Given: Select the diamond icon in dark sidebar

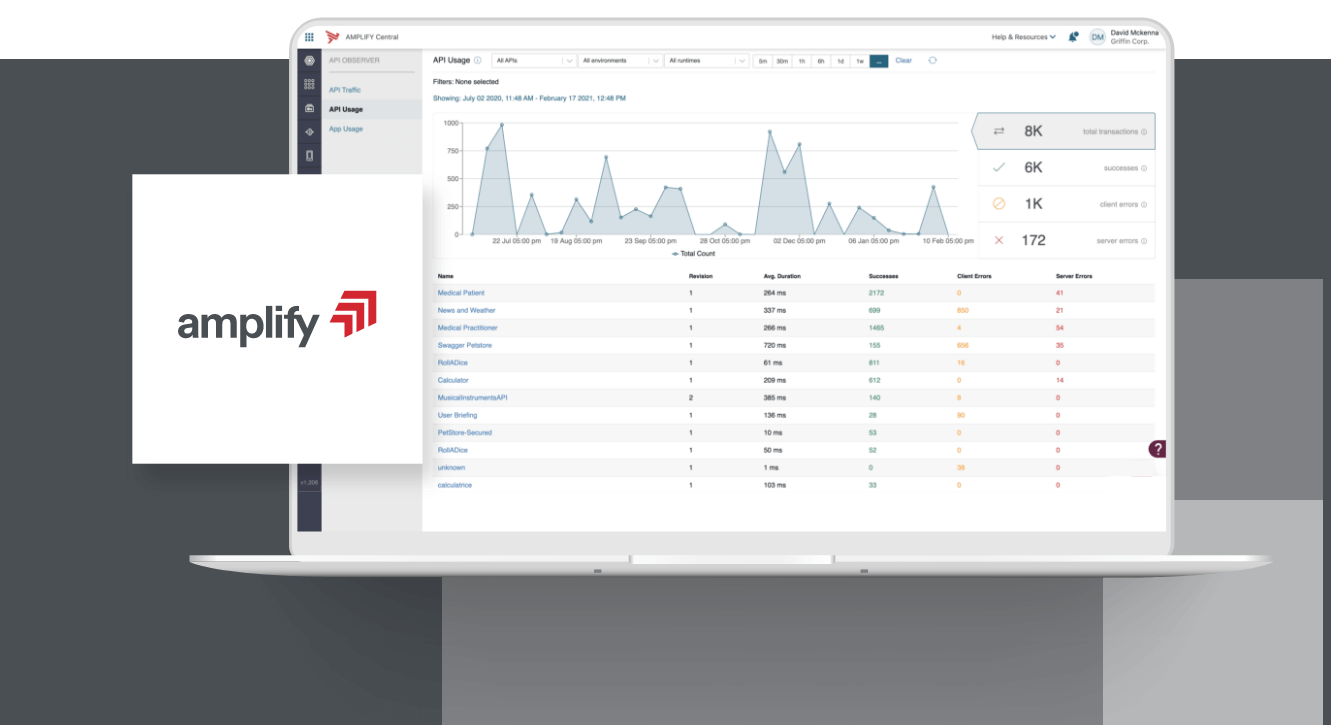Looking at the screenshot, I should 309,131.
